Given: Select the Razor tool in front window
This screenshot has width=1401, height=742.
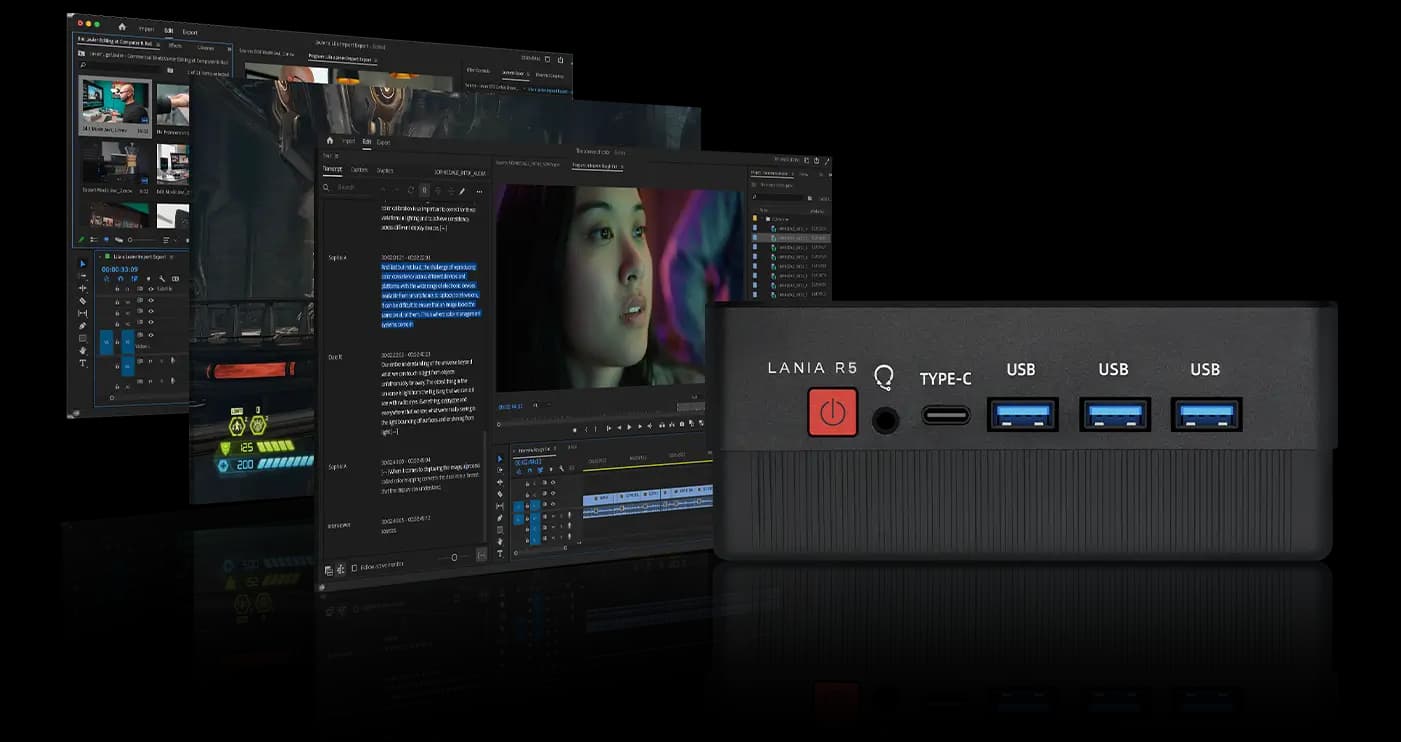Looking at the screenshot, I should pyautogui.click(x=501, y=494).
